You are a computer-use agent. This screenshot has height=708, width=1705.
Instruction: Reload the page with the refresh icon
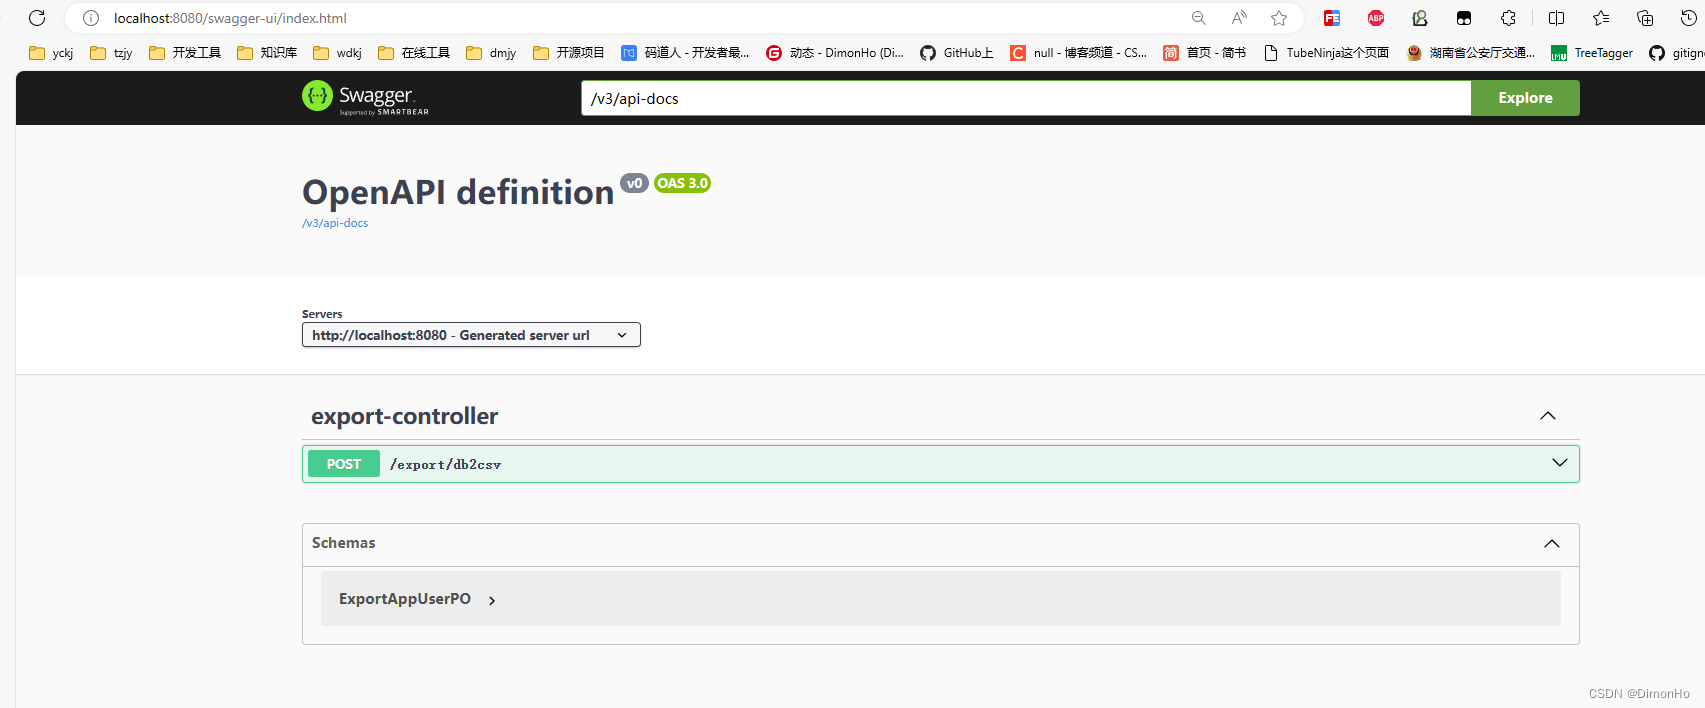point(37,18)
